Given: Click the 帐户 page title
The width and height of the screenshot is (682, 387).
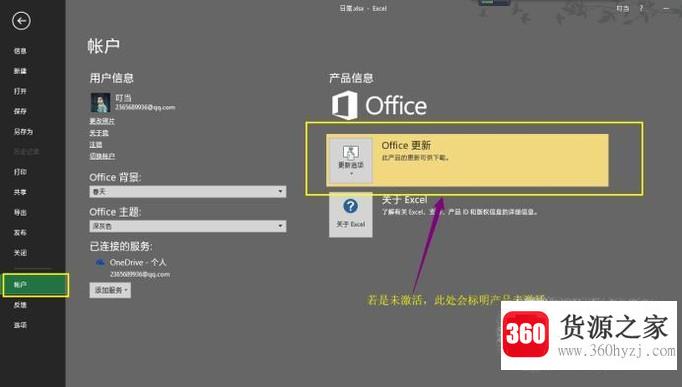Looking at the screenshot, I should coord(104,46).
